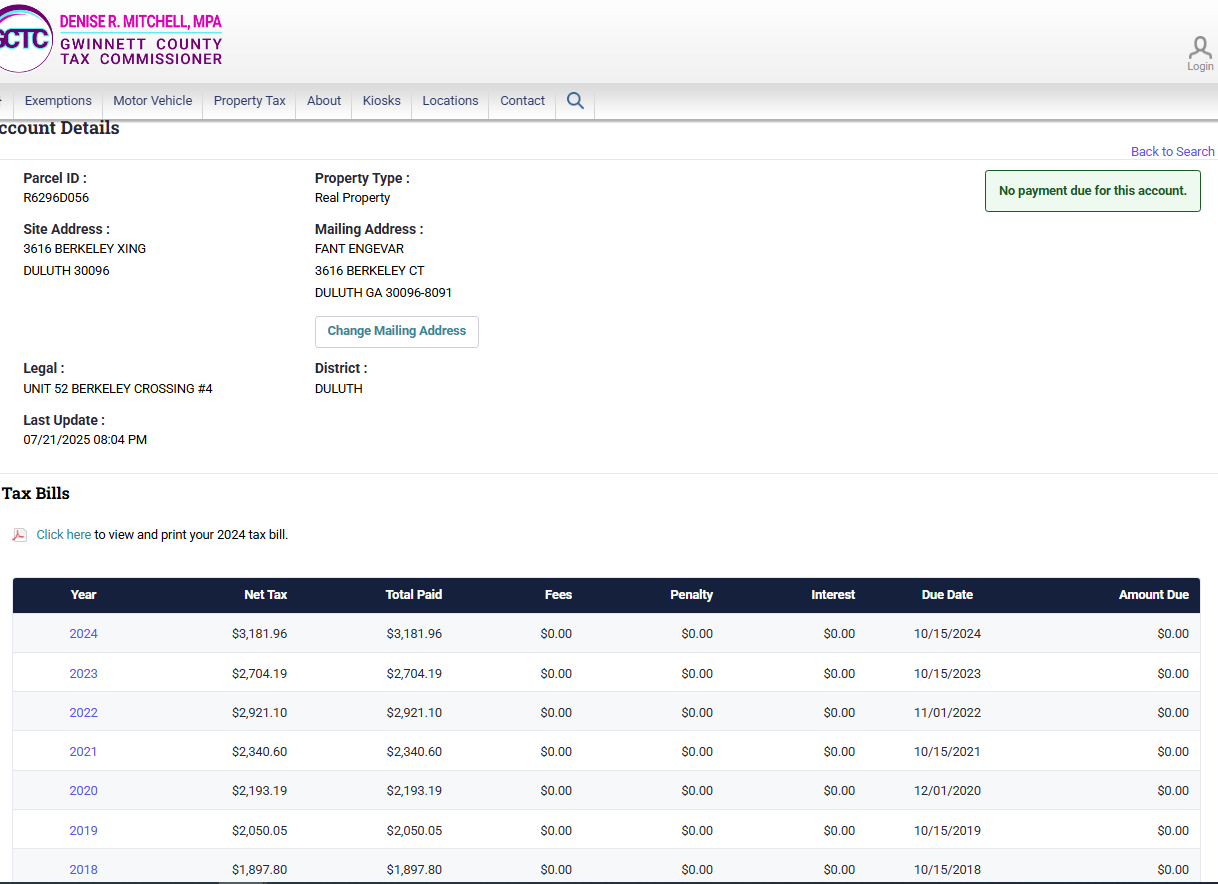Select the 2021 tax year row link

click(x=83, y=752)
